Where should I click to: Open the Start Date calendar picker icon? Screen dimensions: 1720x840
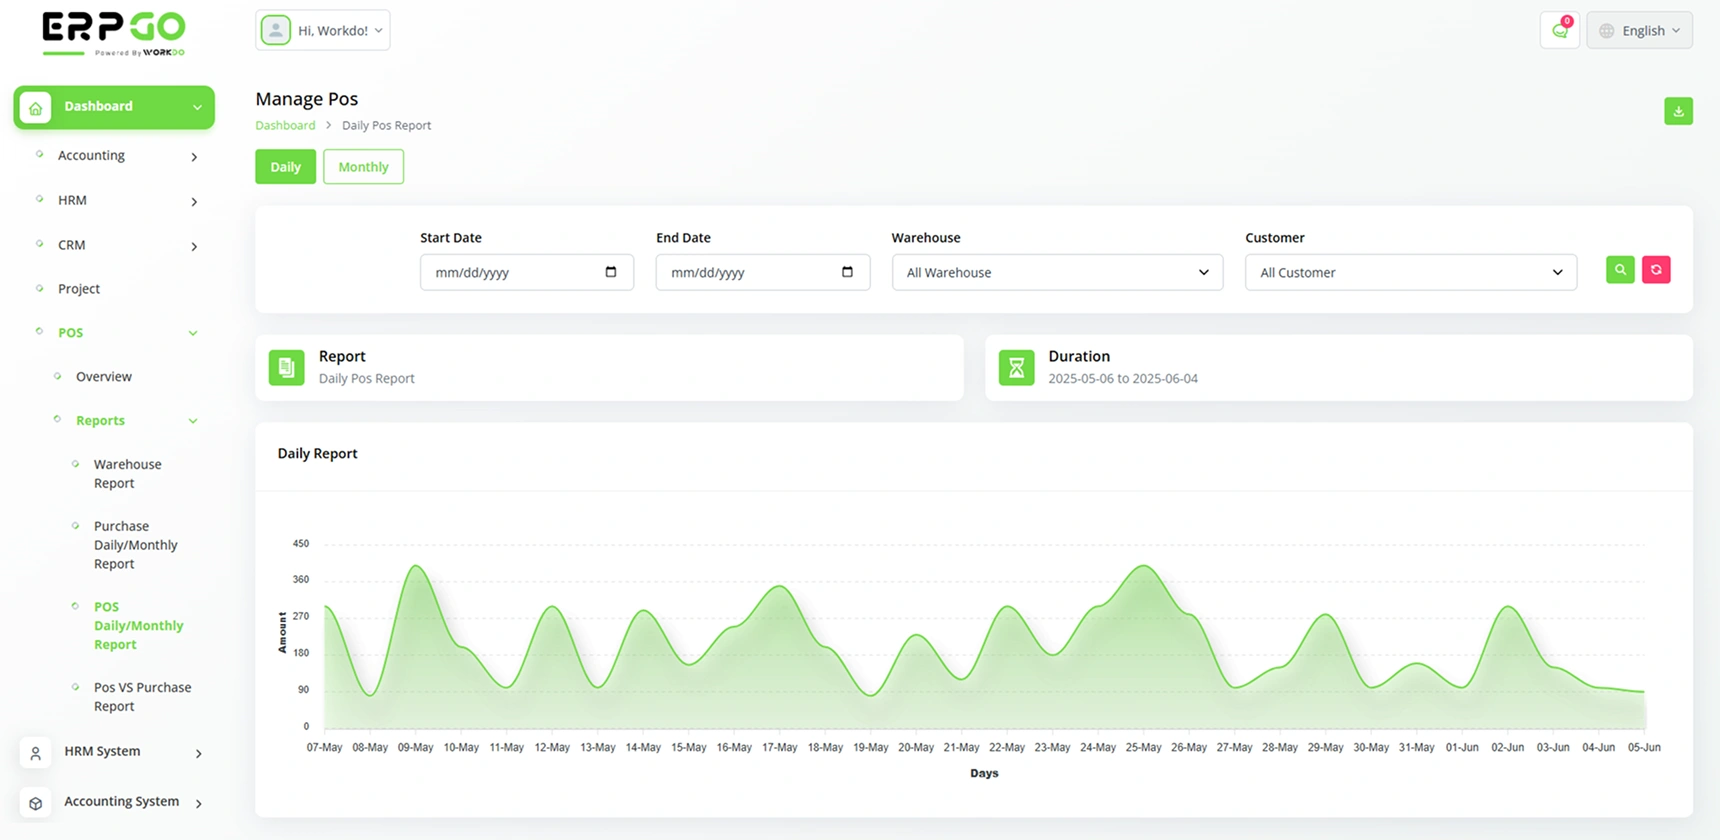click(x=611, y=272)
